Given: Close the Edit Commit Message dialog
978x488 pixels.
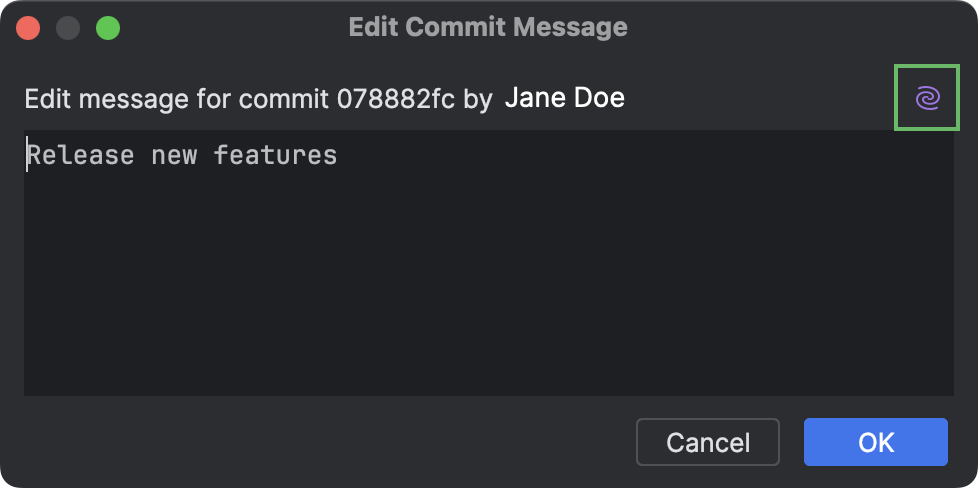Looking at the screenshot, I should (28, 28).
